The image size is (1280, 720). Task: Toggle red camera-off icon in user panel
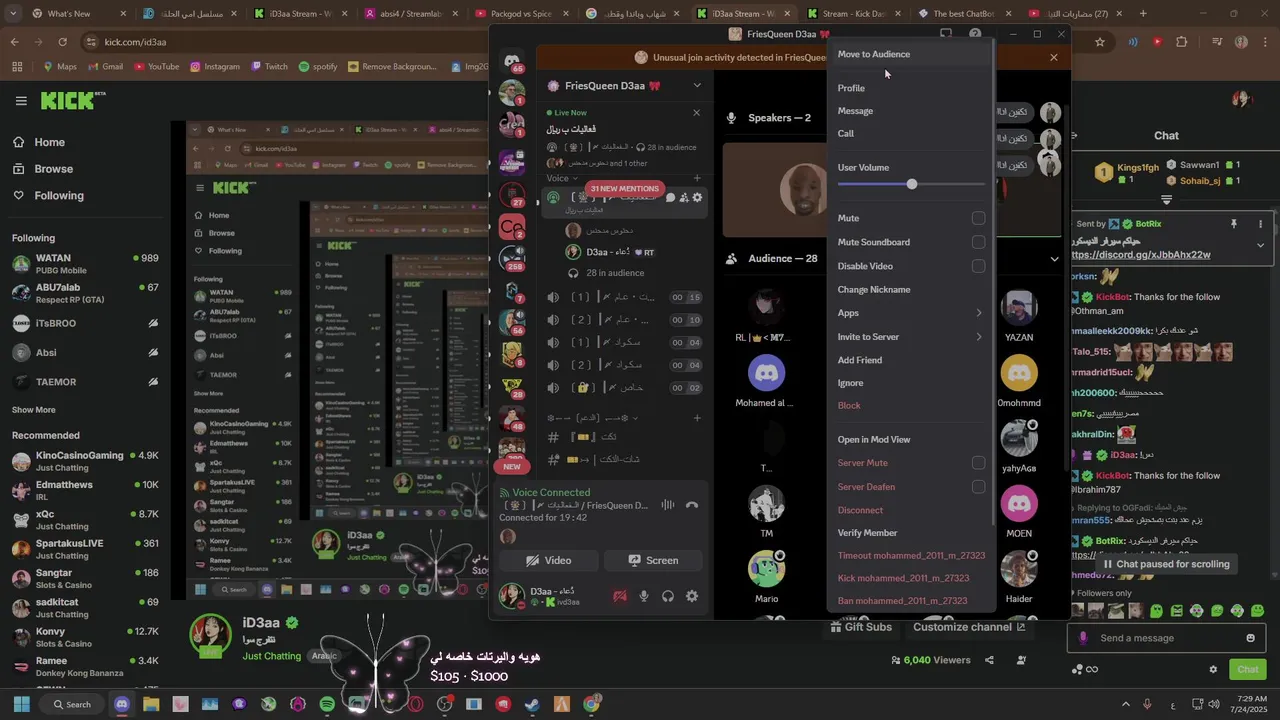(x=620, y=596)
